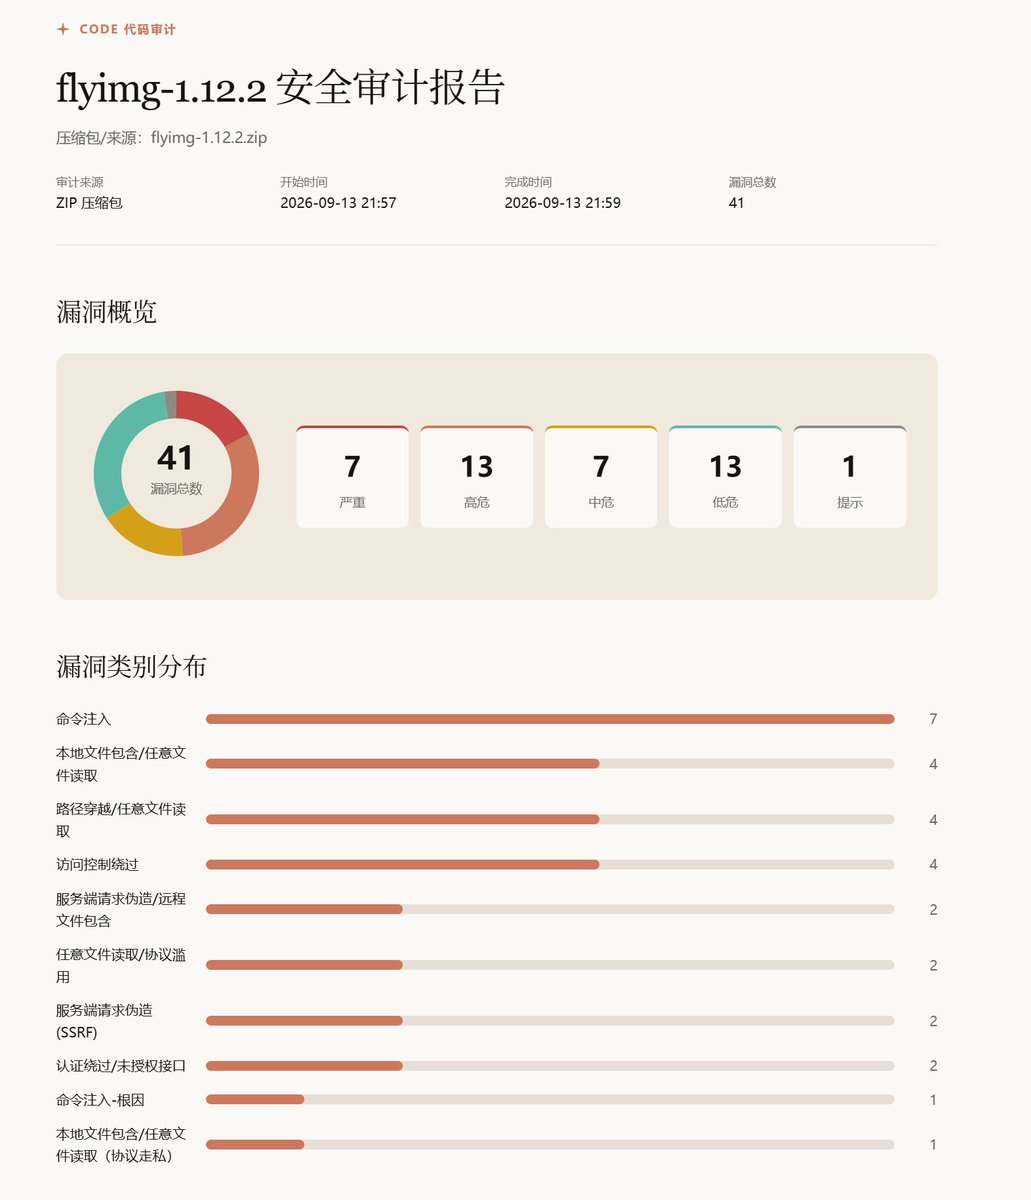
Task: Click the 命令注入-根因 category label
Action: [x=100, y=1100]
